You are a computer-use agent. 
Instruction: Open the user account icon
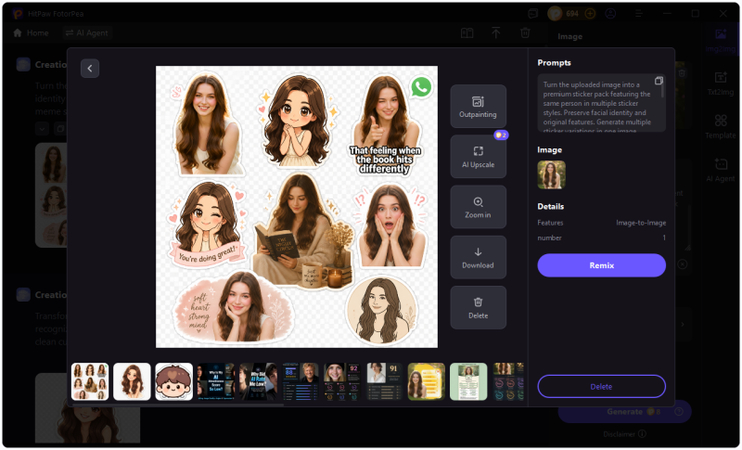click(x=610, y=14)
